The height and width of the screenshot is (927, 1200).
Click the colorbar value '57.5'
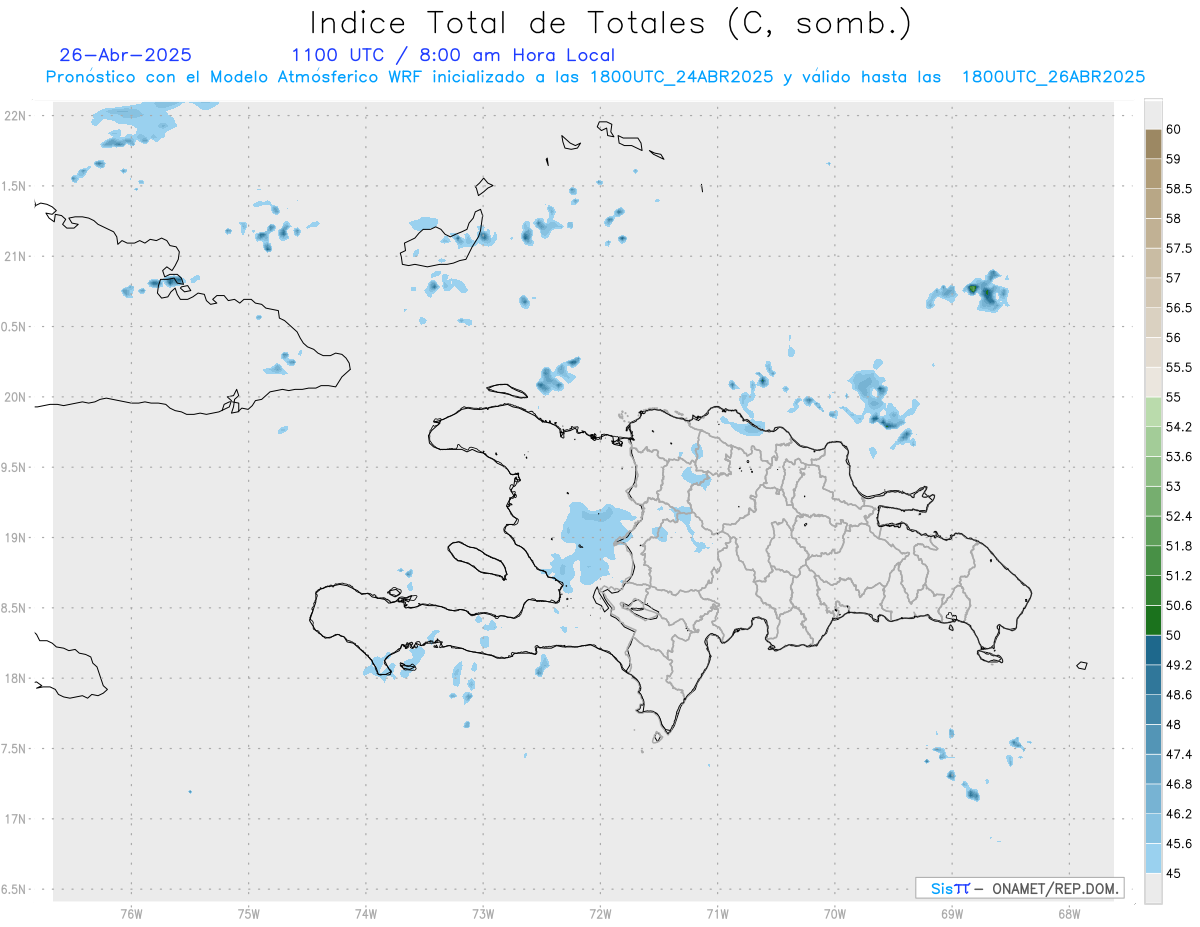1179,248
